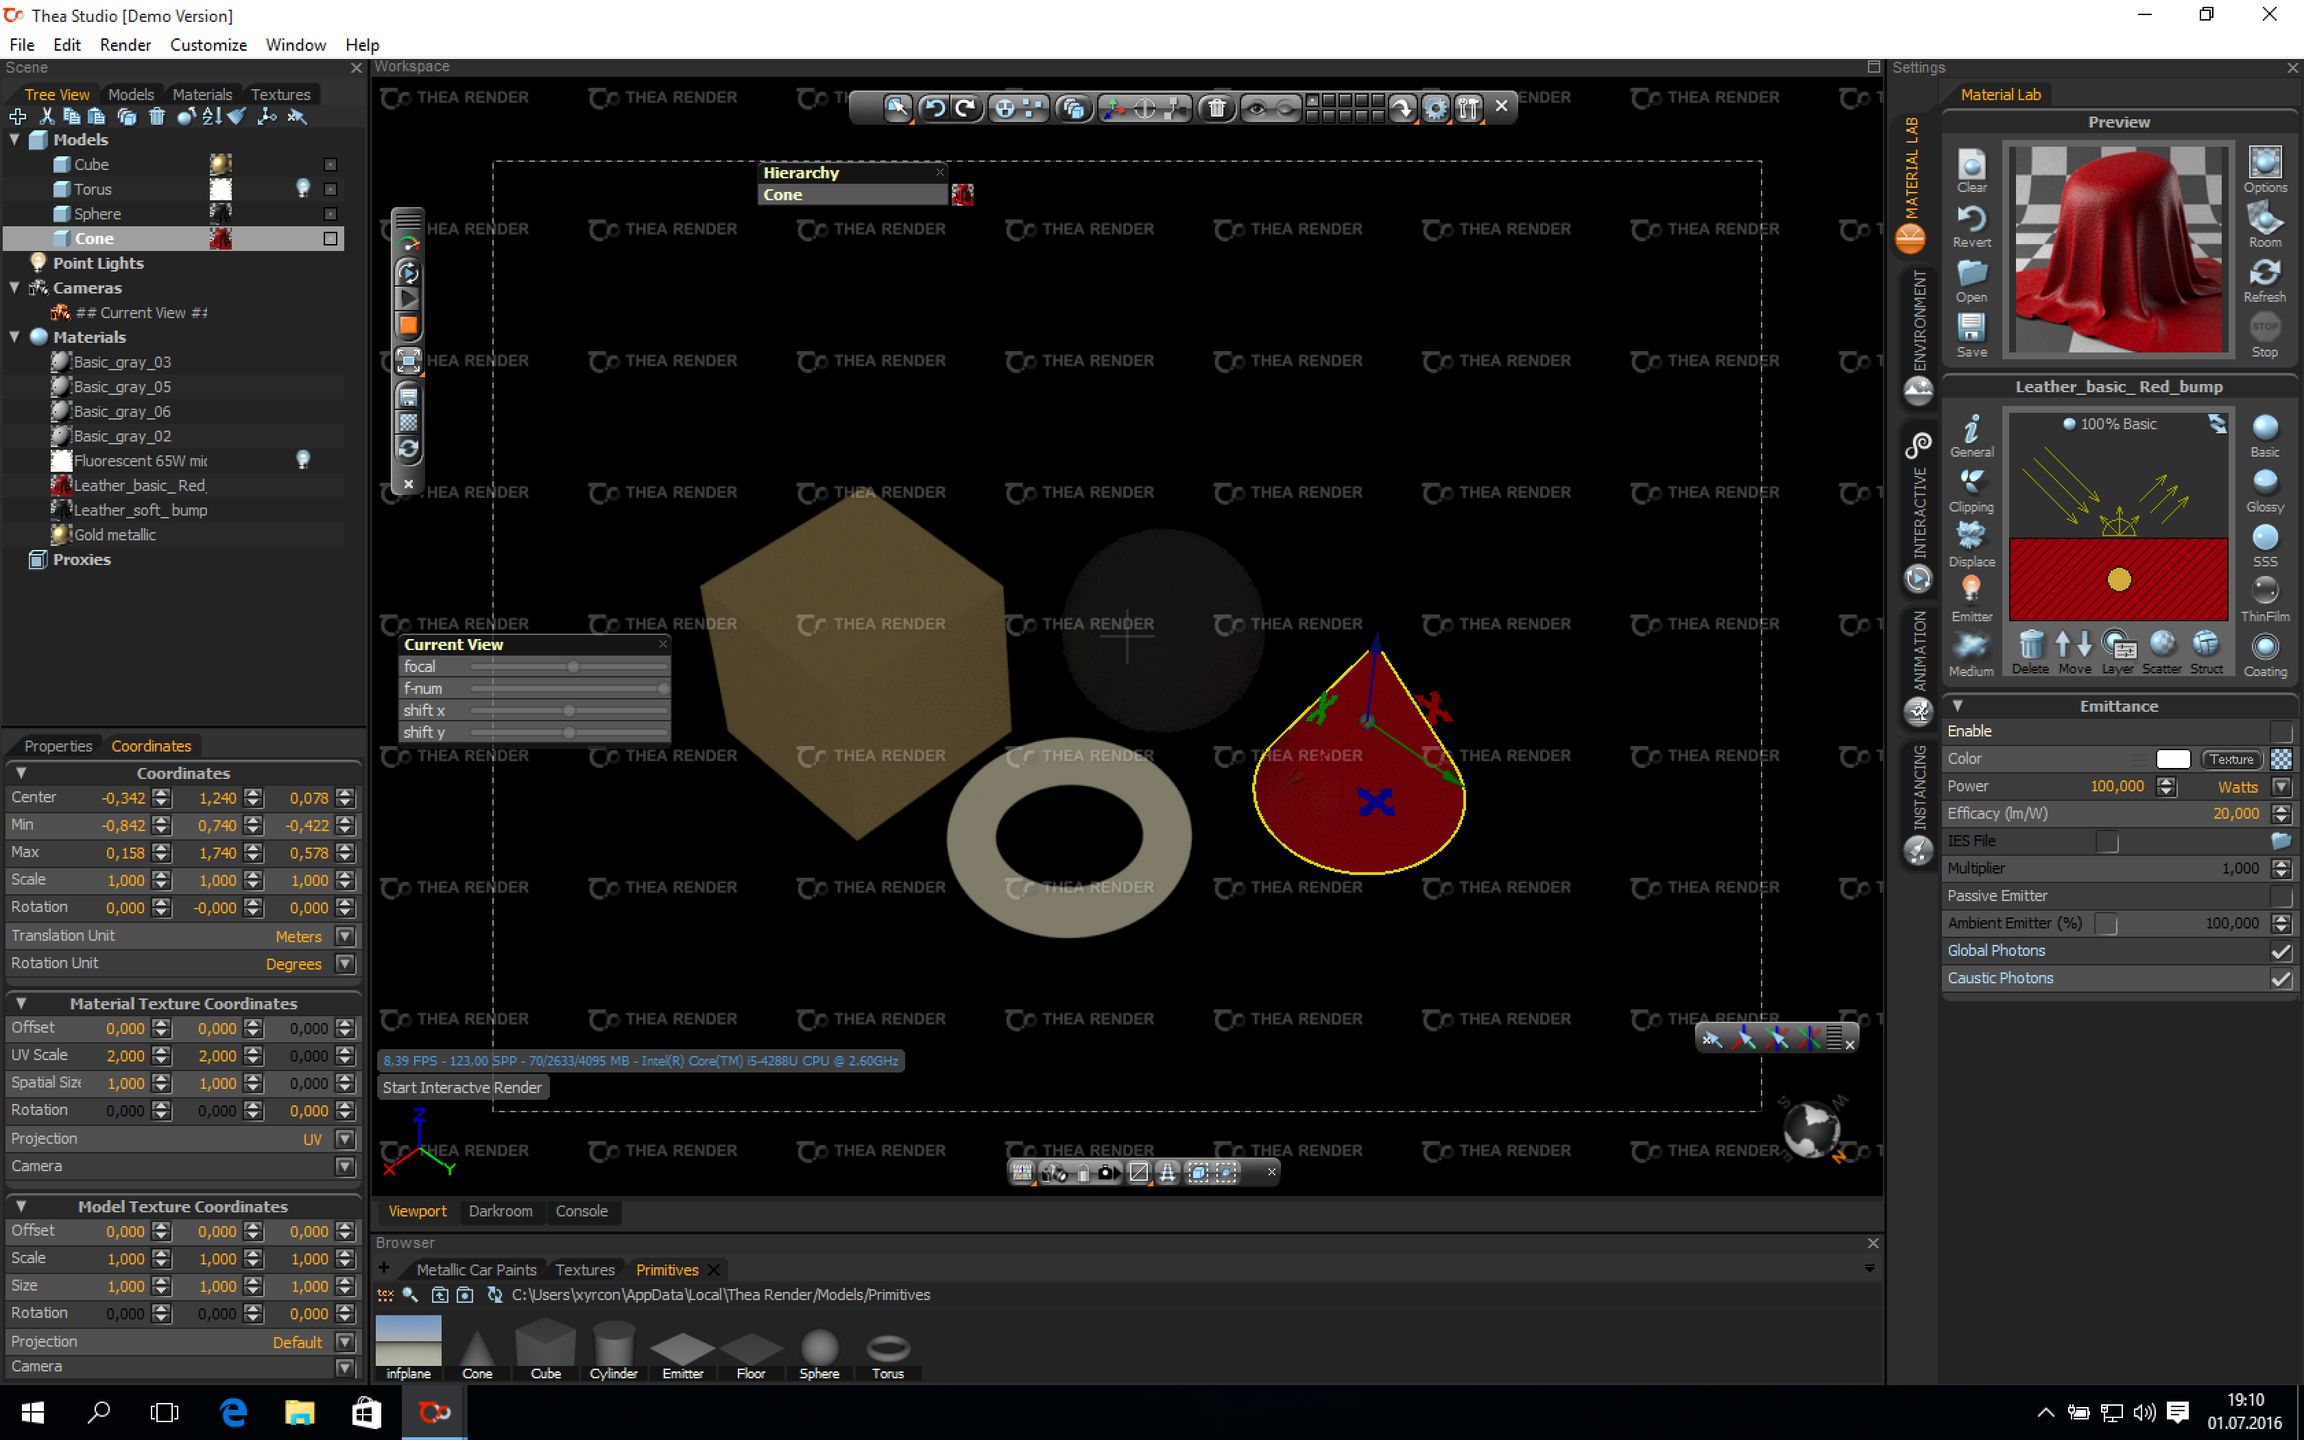Click the Delete trash icon in the workspace toolbar
Screen dimensions: 2304x1440
click(x=1216, y=108)
